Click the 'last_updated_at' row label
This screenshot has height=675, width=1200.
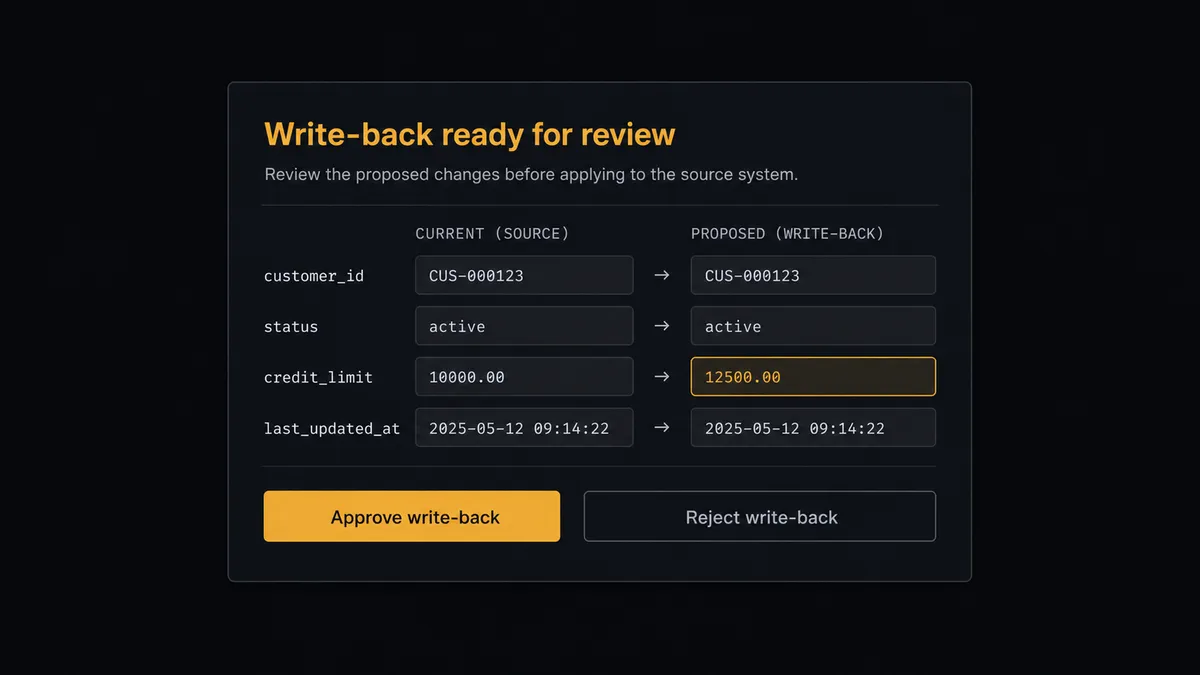point(332,429)
